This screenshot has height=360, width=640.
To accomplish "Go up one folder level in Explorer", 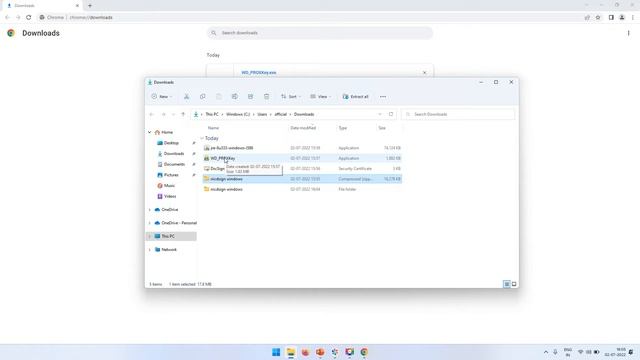I will (183, 114).
